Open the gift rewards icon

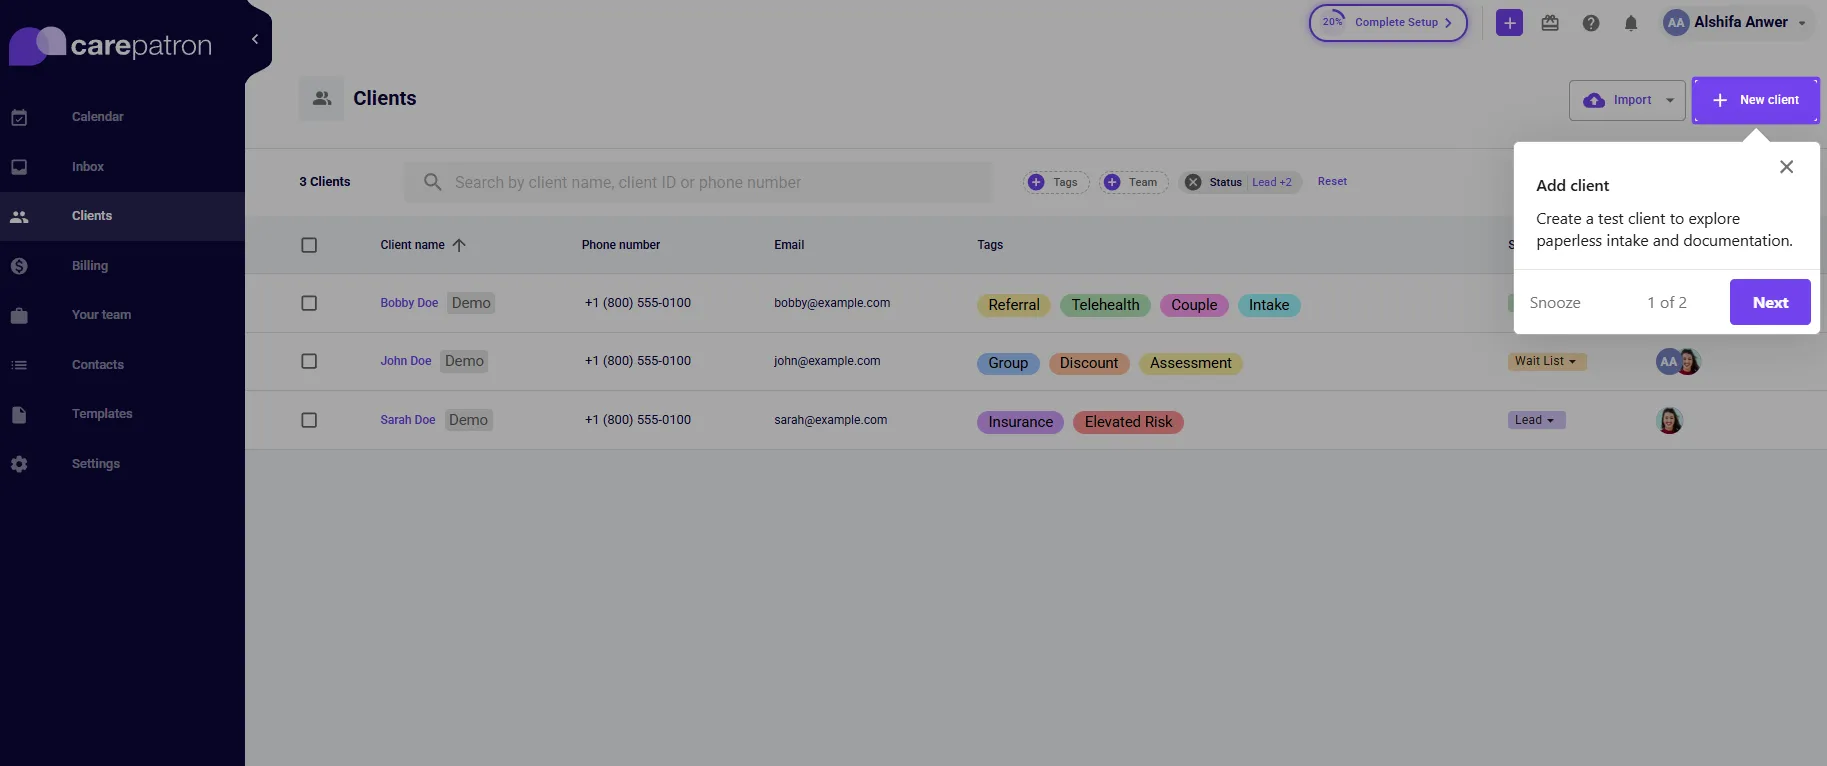pos(1550,23)
